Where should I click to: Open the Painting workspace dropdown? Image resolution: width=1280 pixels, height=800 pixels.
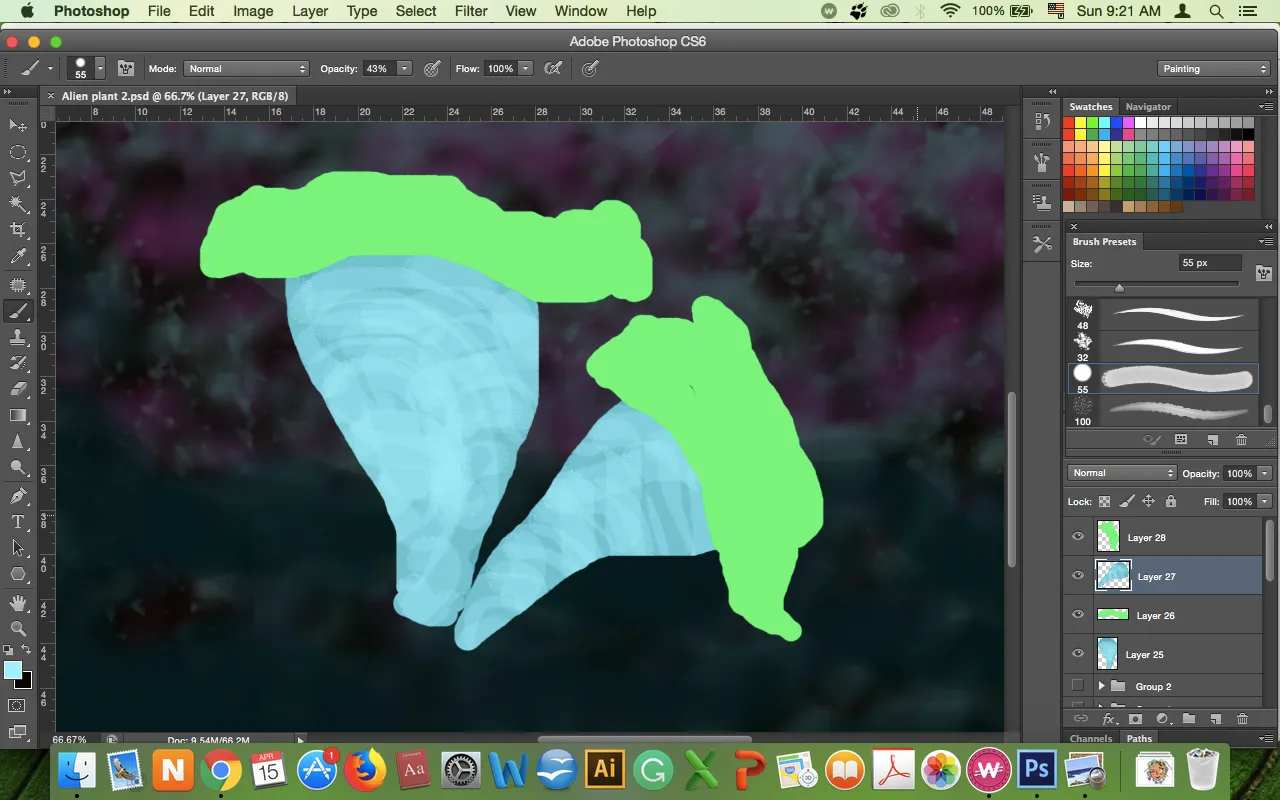pyautogui.click(x=1214, y=69)
